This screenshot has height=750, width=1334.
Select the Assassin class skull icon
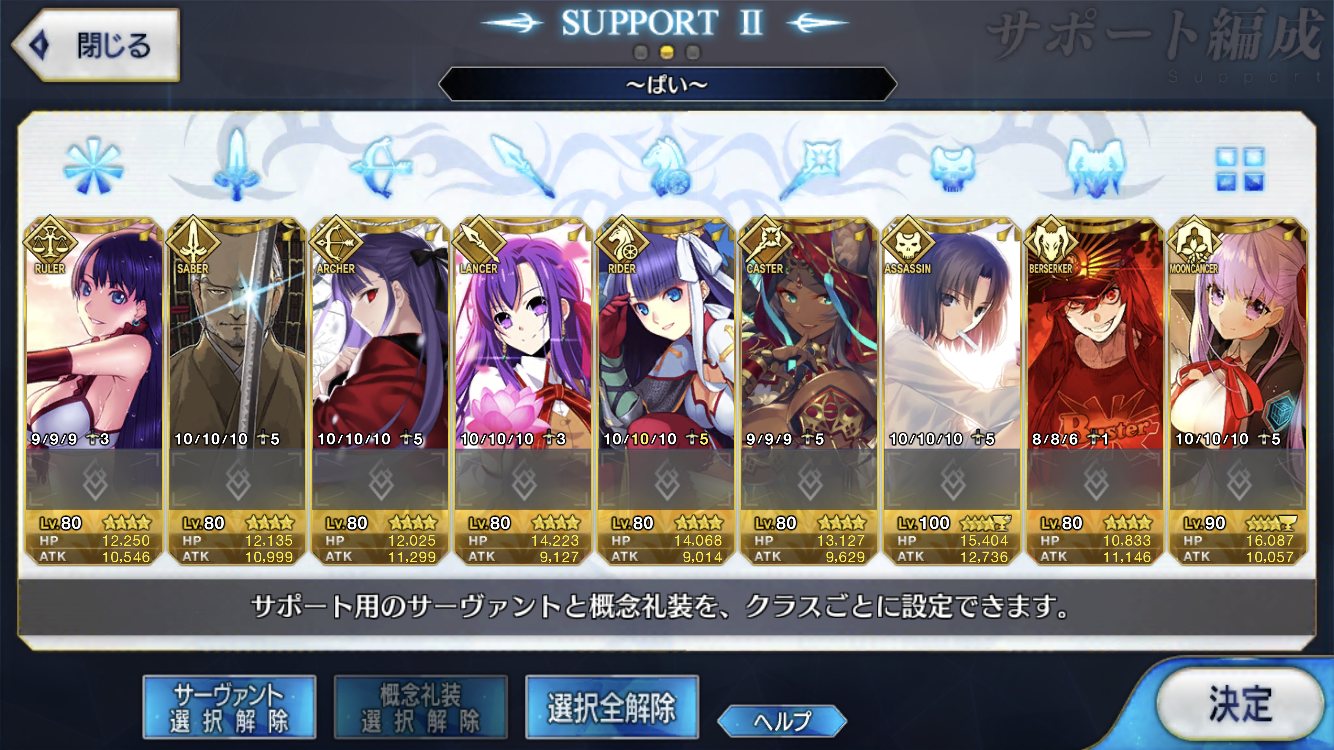click(952, 166)
